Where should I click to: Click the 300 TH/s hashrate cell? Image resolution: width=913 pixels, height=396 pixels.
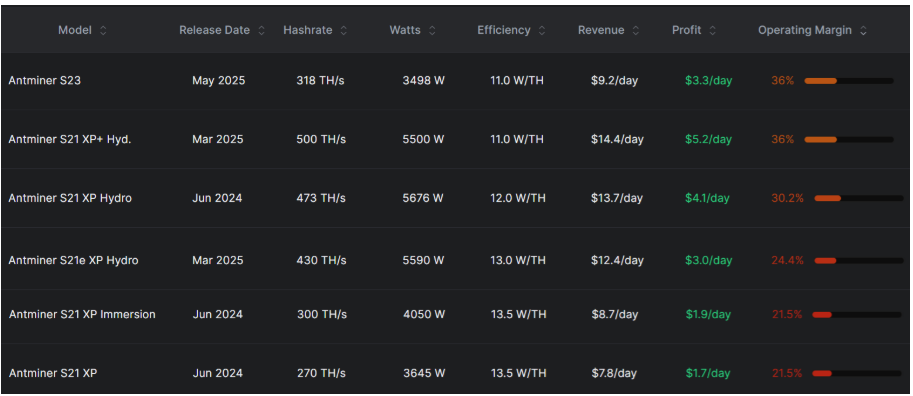[x=321, y=314]
